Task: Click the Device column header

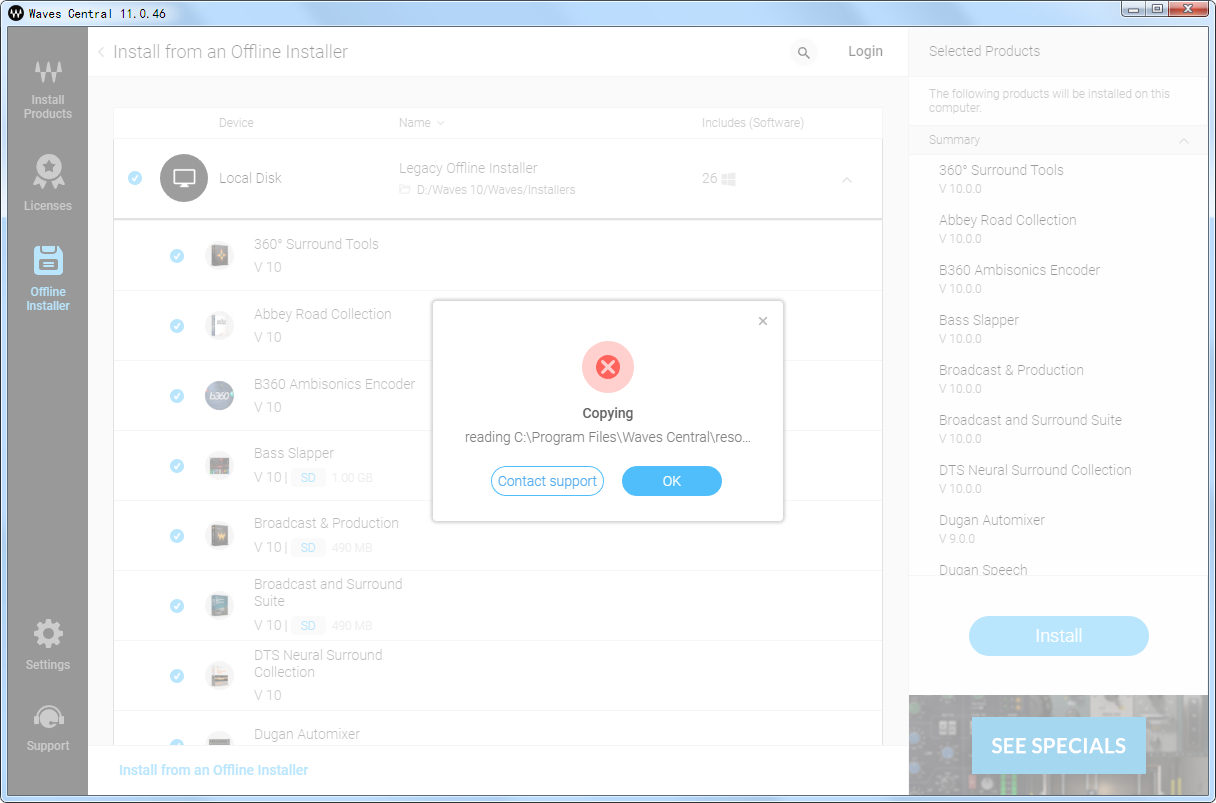Action: pyautogui.click(x=236, y=123)
